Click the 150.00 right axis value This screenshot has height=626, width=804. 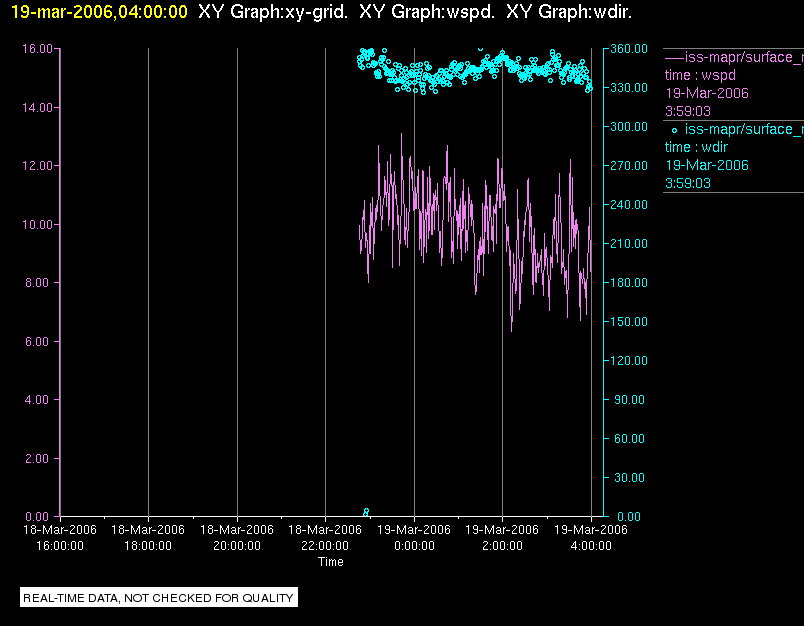click(x=629, y=321)
